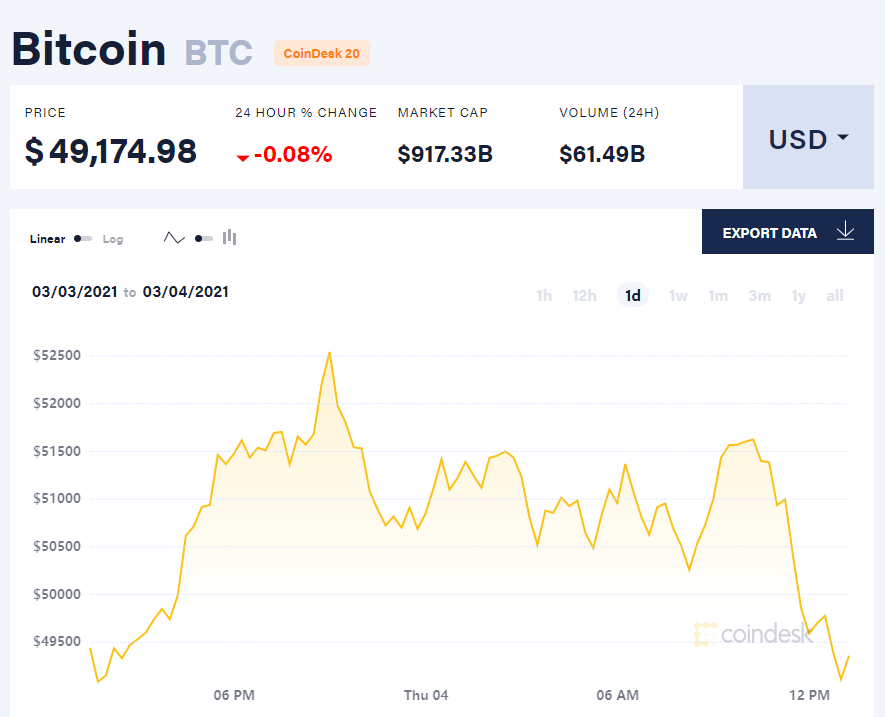Click the dropdown arrow beside USD
This screenshot has width=885, height=717.
pos(843,137)
